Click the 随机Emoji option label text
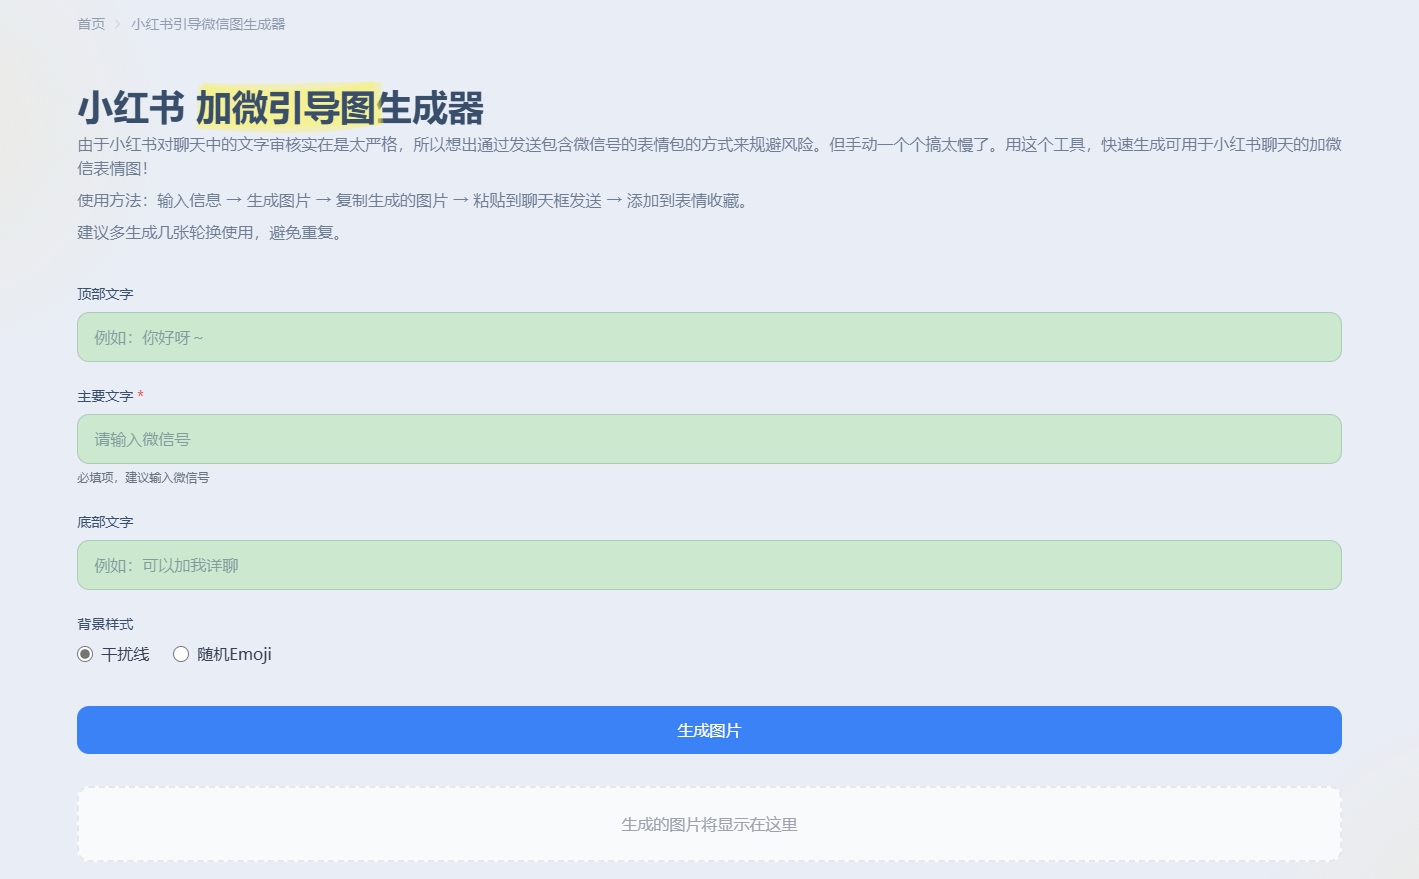Screen dimensions: 1419x879 (234, 654)
